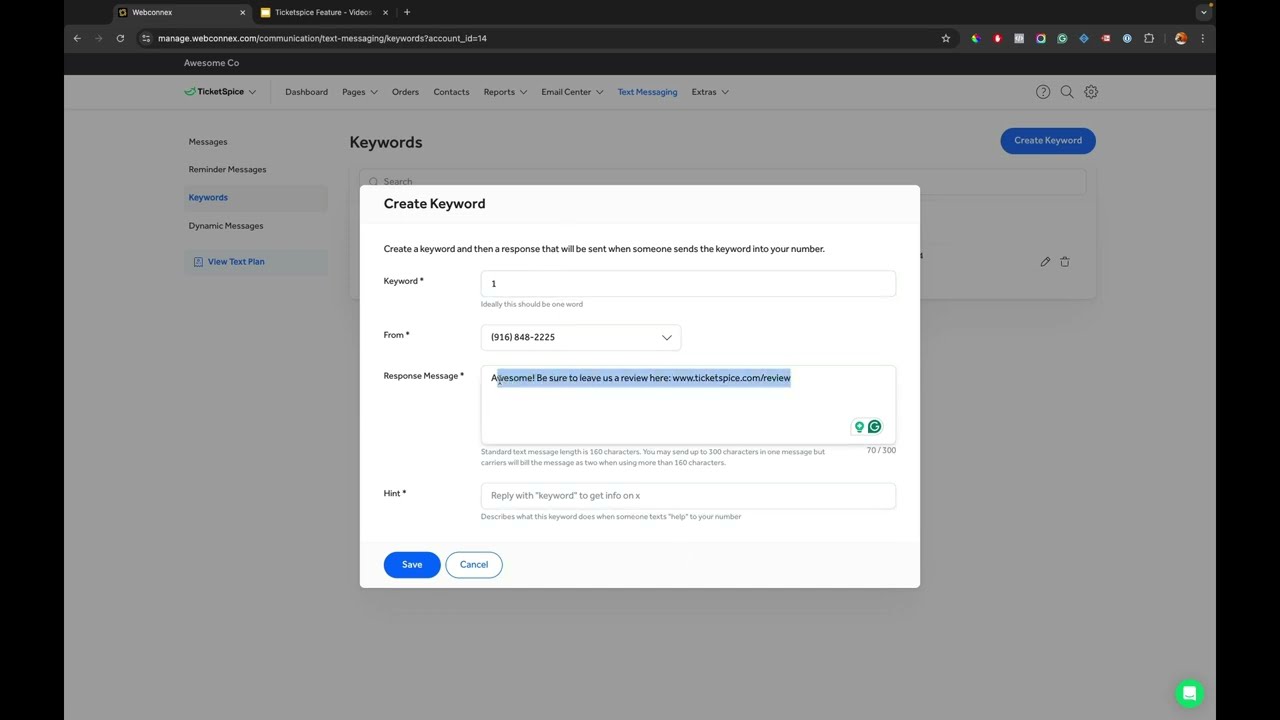Close the Webconnex tab
The image size is (1280, 720).
click(x=242, y=12)
